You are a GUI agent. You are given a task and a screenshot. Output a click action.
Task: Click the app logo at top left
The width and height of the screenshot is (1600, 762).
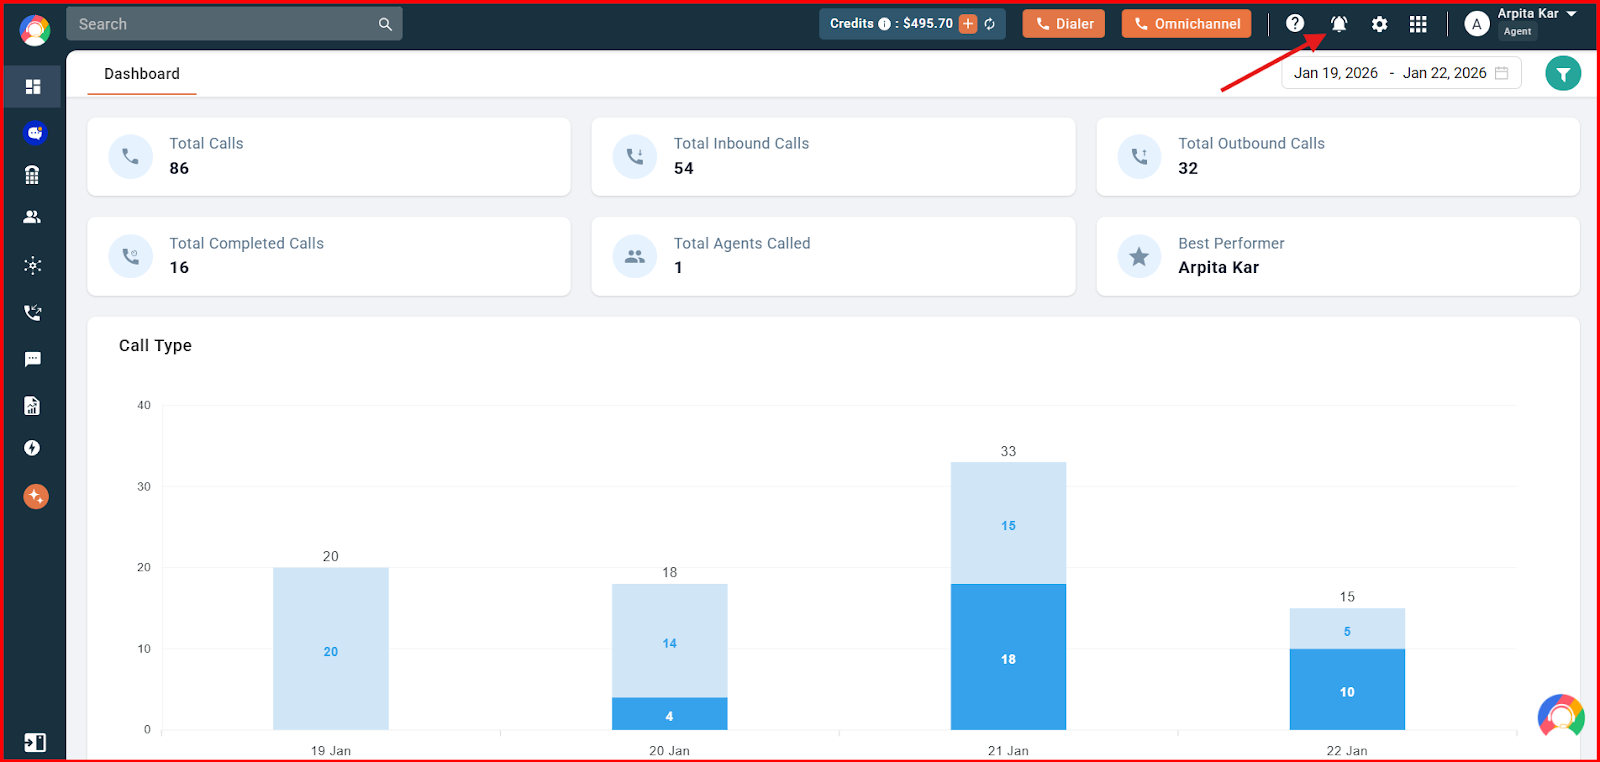pyautogui.click(x=35, y=31)
